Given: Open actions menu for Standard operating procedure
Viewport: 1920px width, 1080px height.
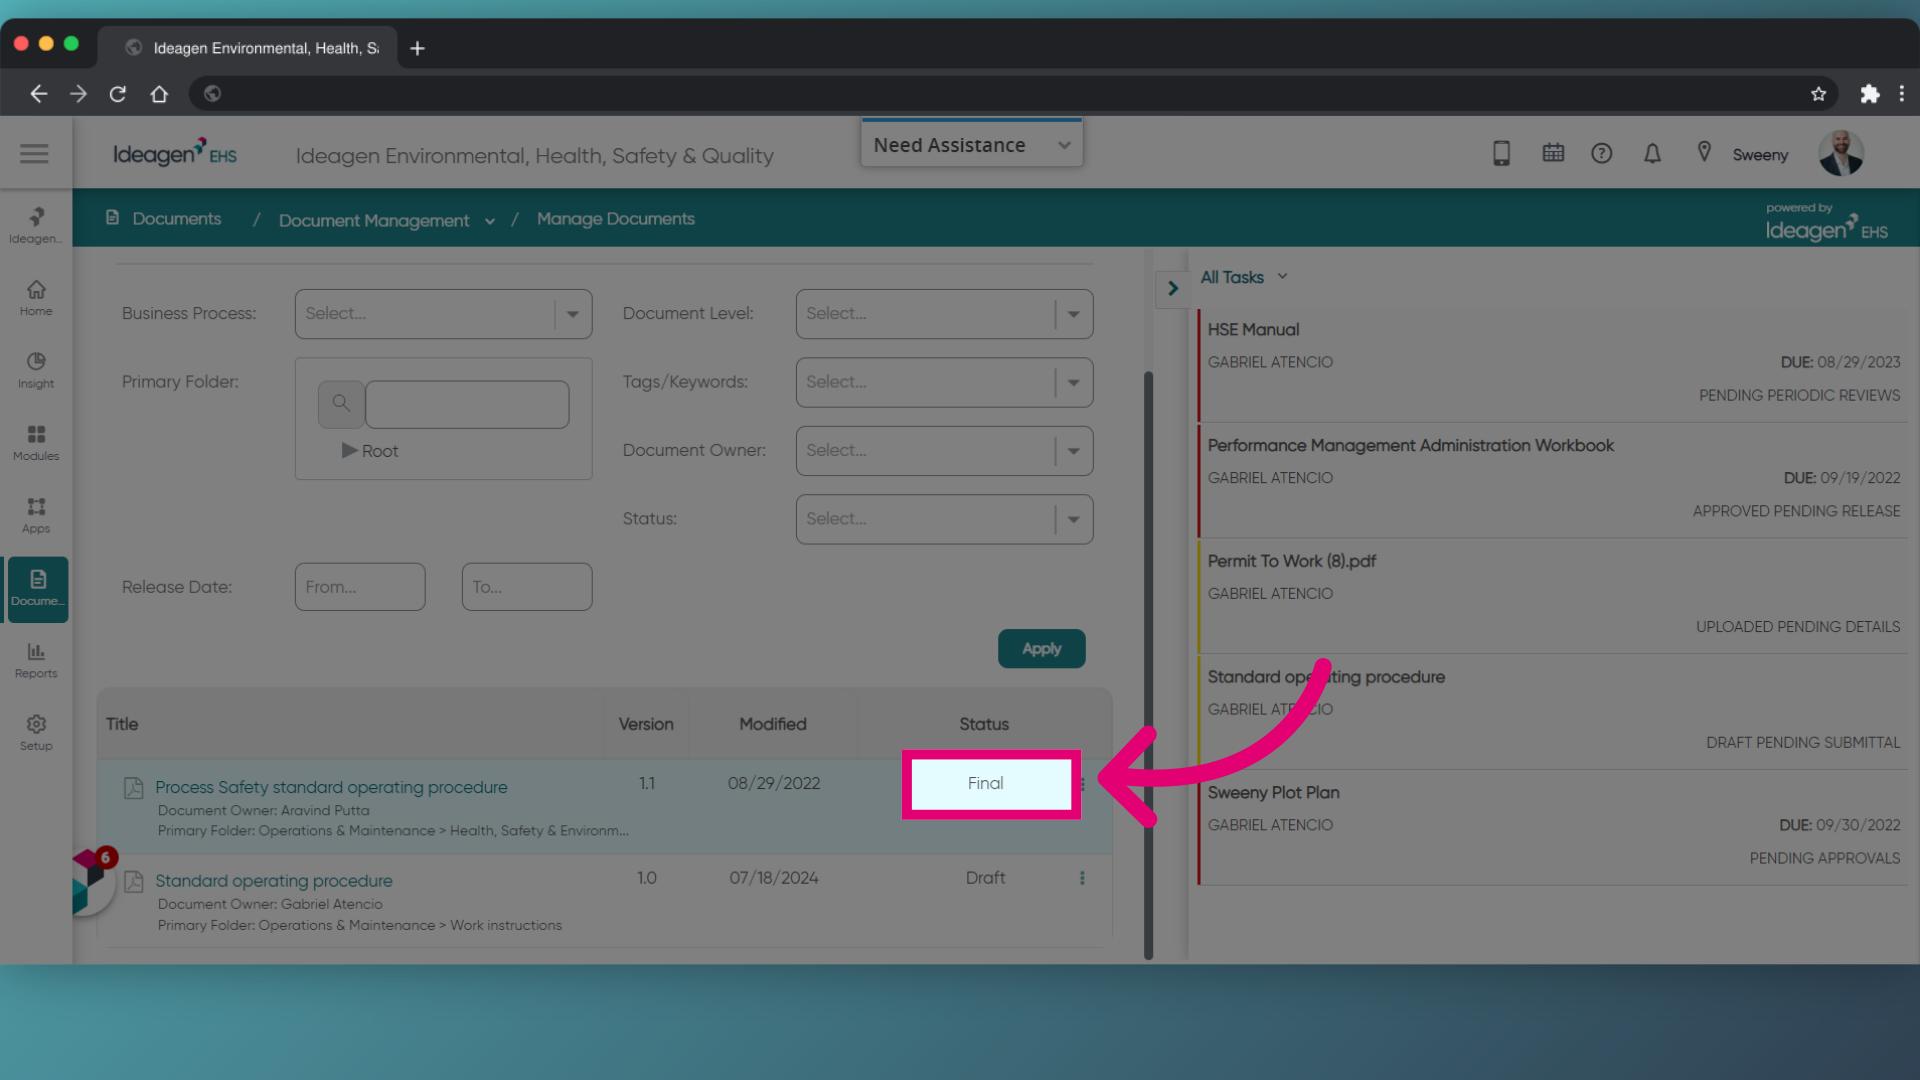Looking at the screenshot, I should [x=1082, y=878].
